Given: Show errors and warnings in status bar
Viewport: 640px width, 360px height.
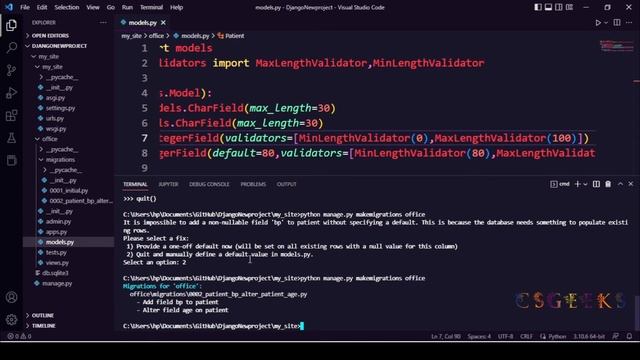Looking at the screenshot, I should (x=20, y=336).
